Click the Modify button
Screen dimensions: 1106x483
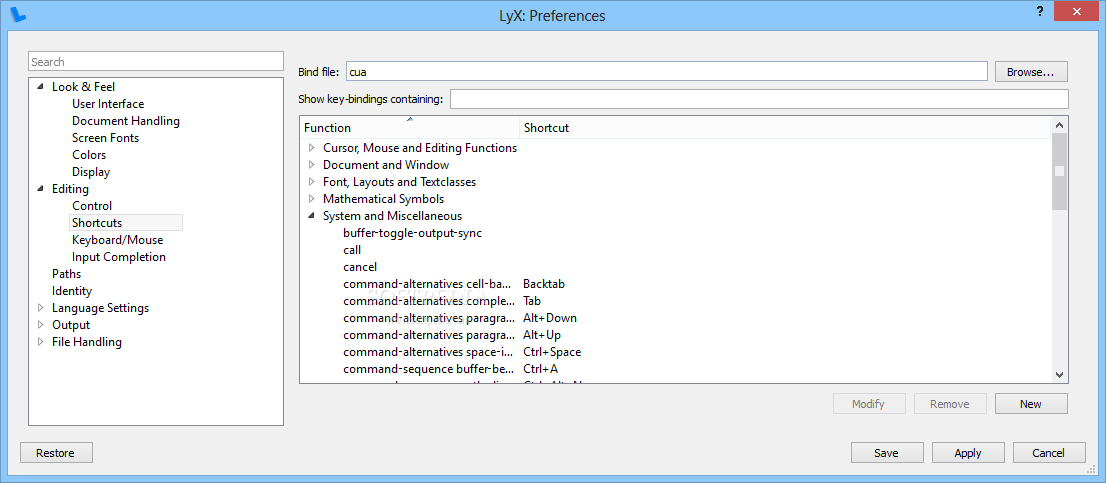[x=868, y=404]
